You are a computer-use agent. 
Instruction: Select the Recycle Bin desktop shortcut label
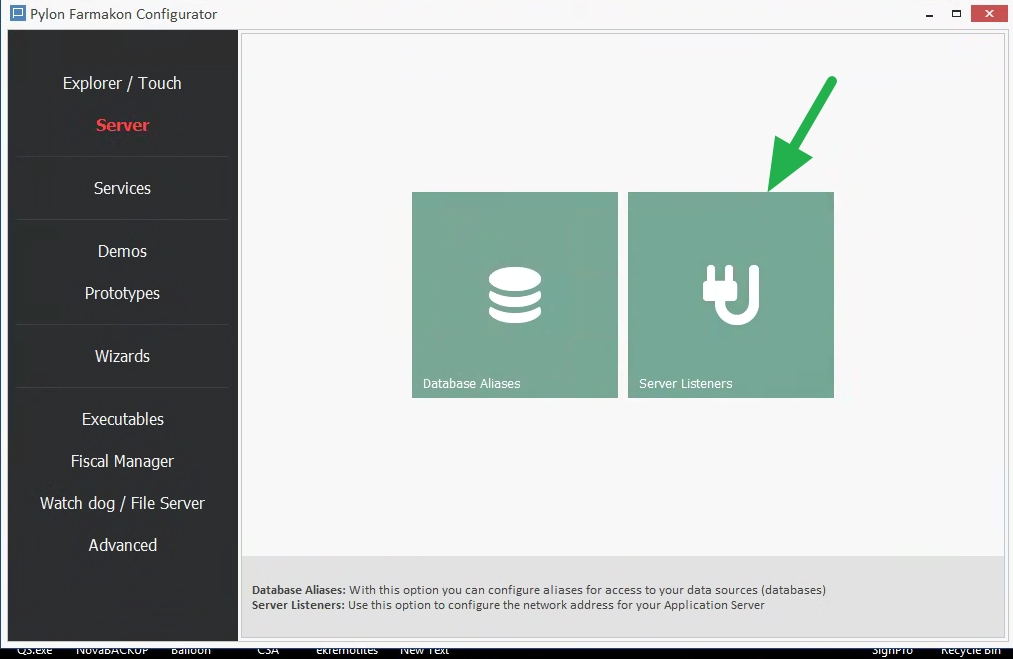[x=970, y=651]
